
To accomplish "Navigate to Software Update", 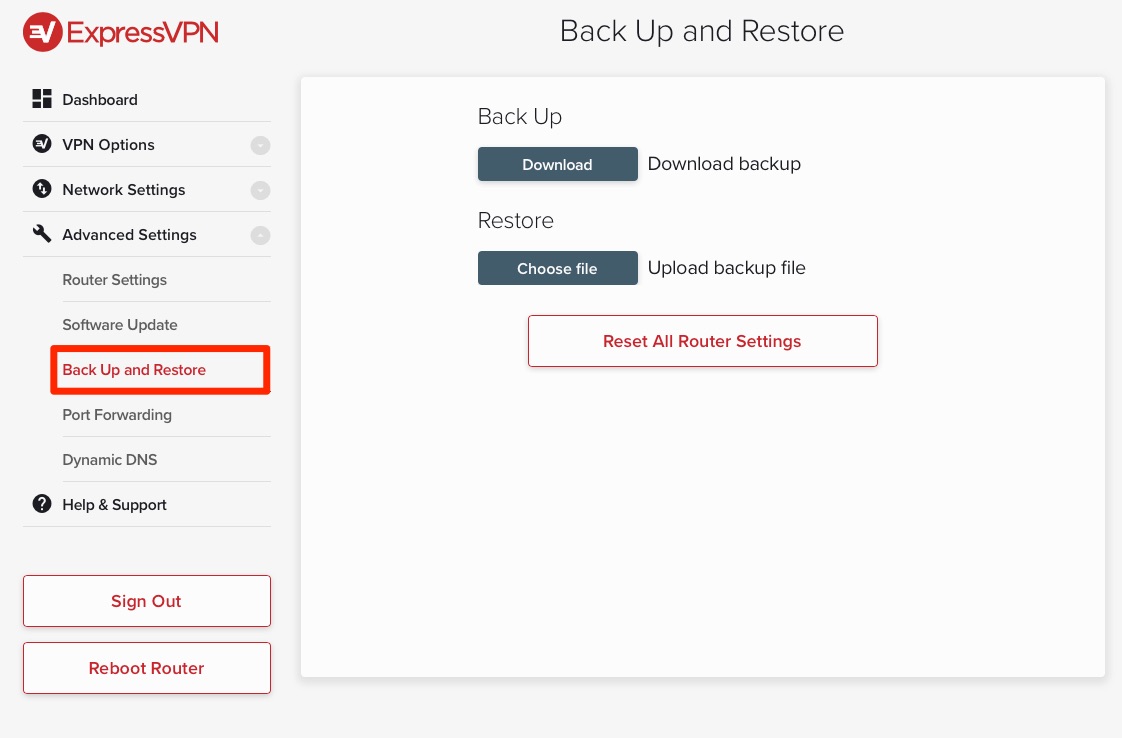I will click(119, 325).
